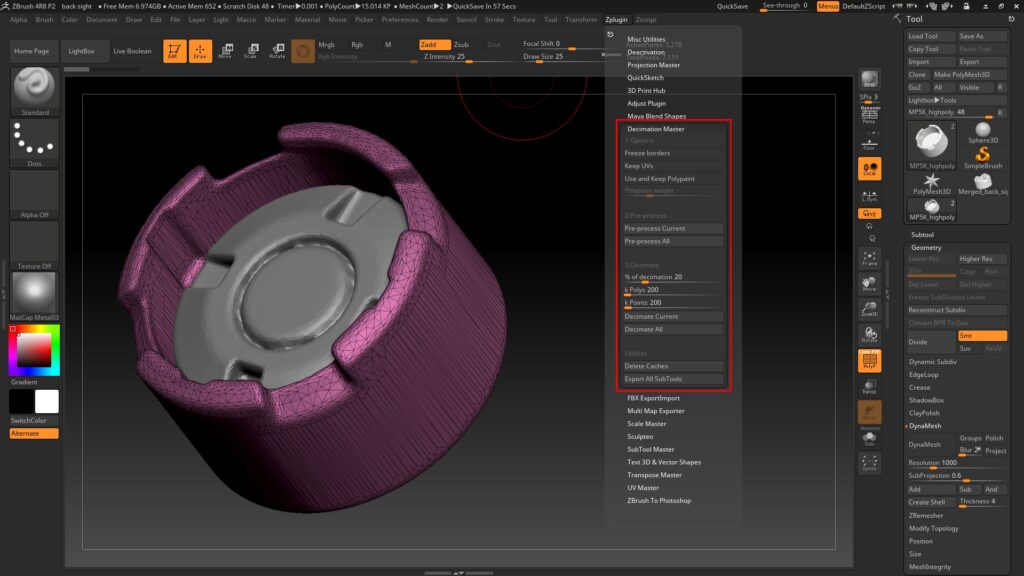Select the Scale transform icon on top shelf
1024x576 pixels.
(251, 50)
